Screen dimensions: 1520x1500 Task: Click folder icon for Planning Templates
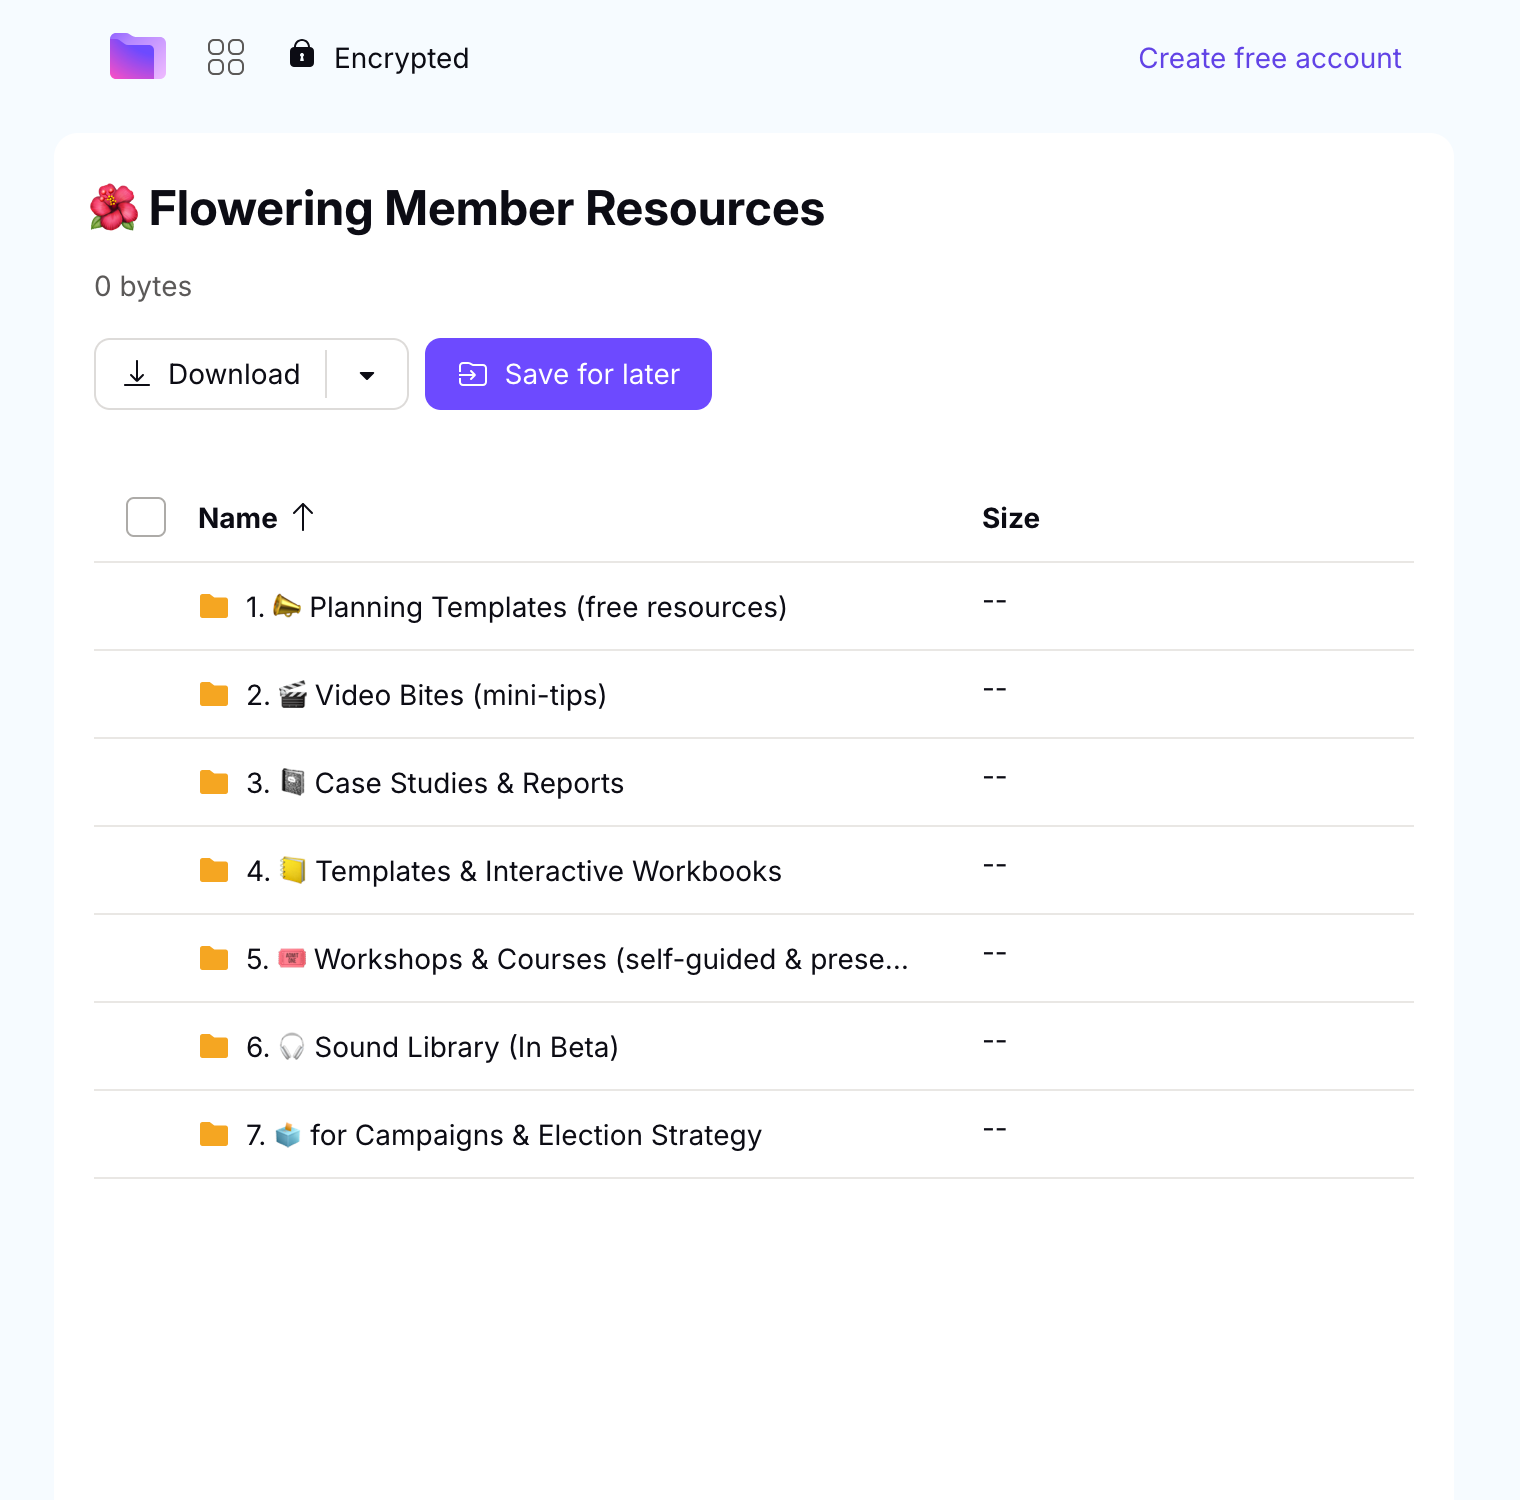(214, 607)
